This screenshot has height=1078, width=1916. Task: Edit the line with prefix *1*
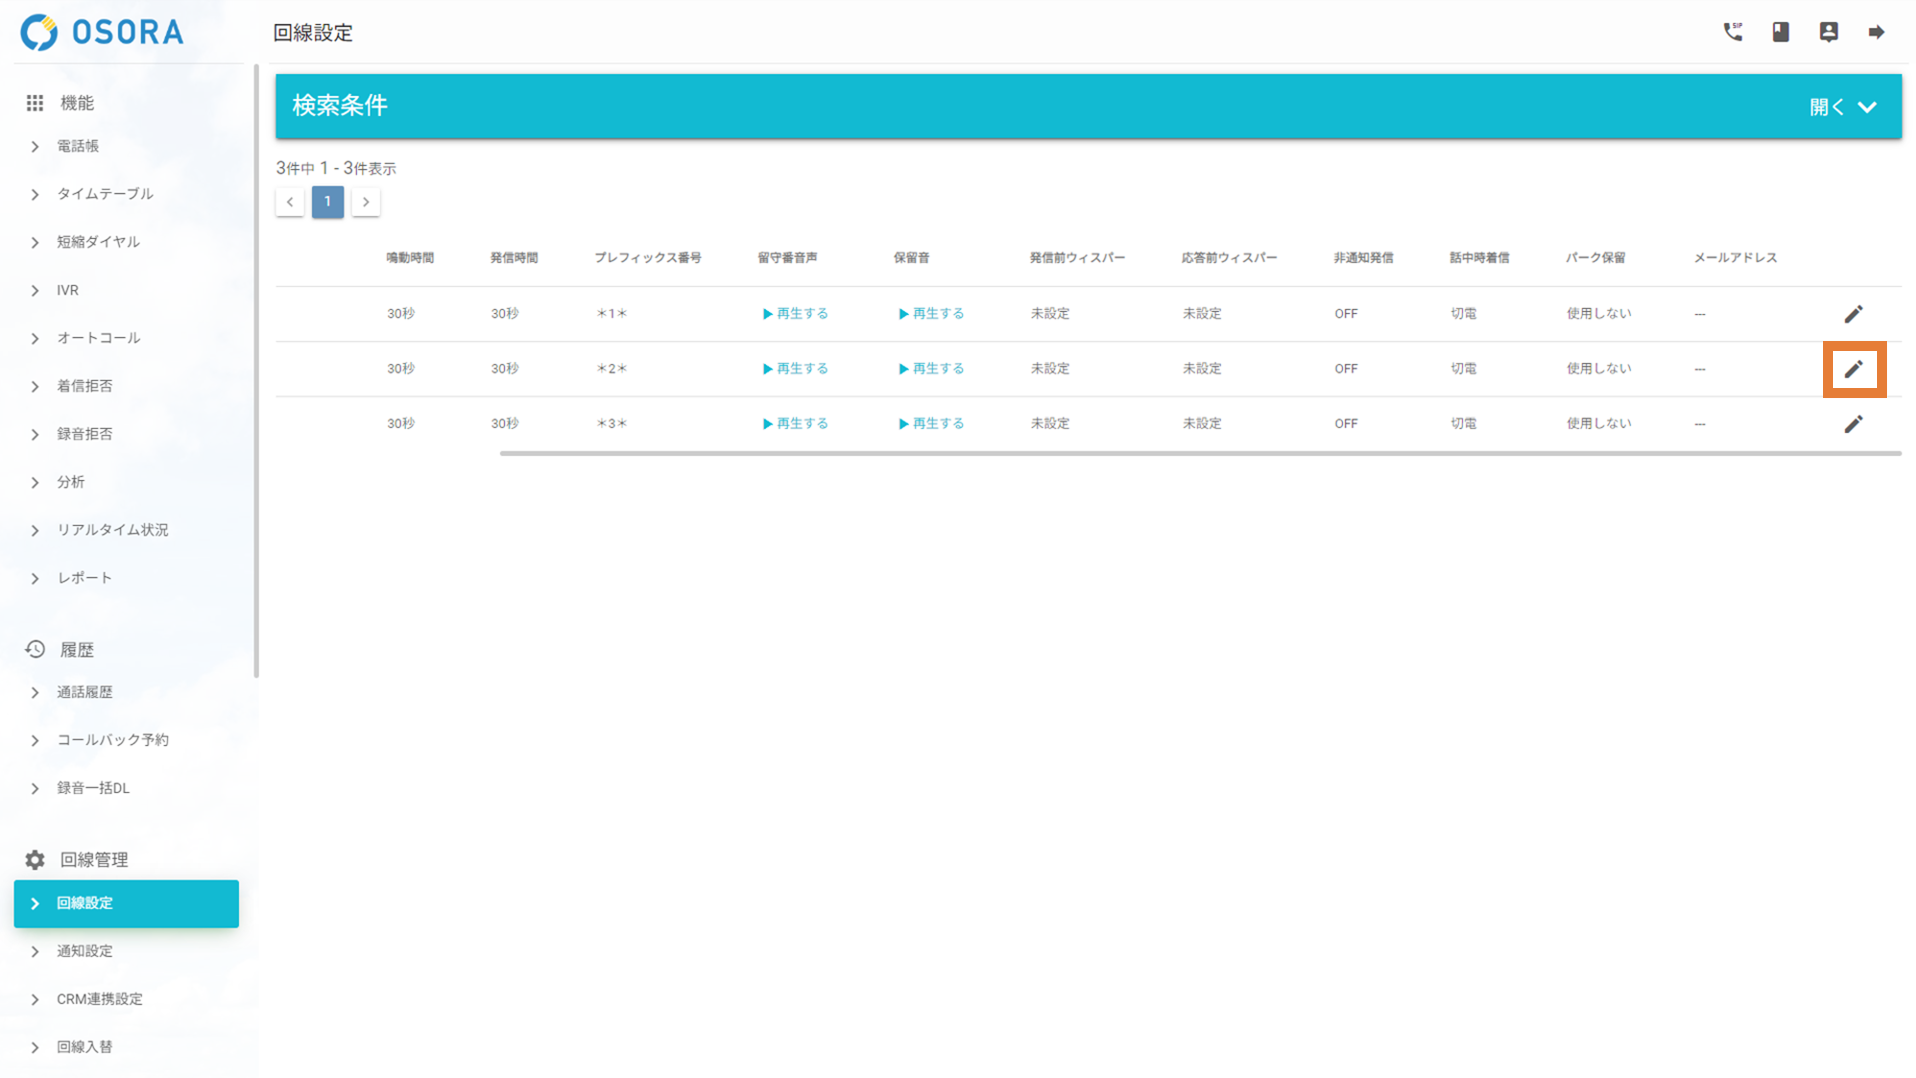[x=1853, y=314]
